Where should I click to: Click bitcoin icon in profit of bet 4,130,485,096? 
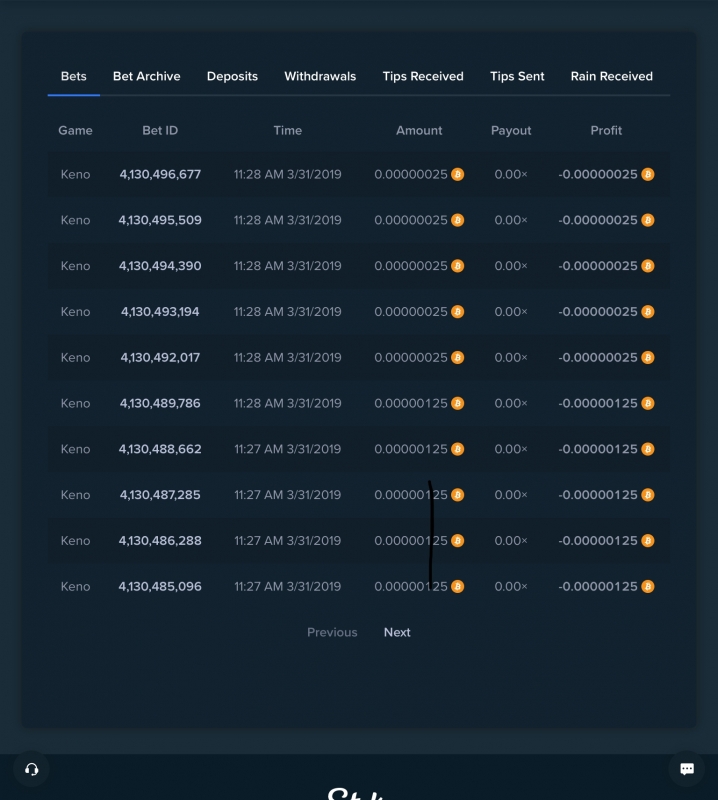click(648, 586)
